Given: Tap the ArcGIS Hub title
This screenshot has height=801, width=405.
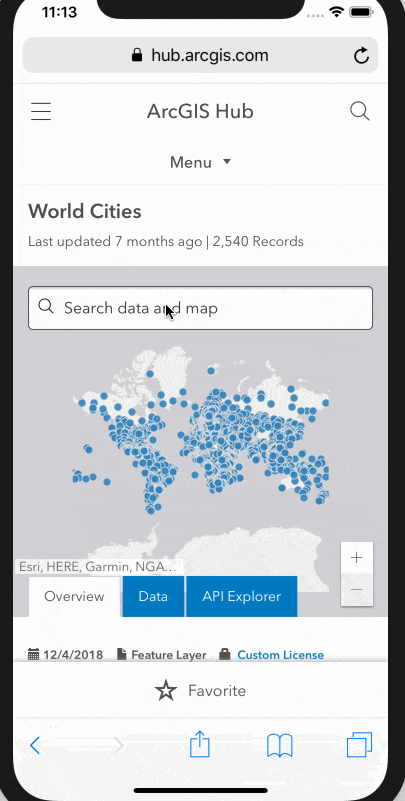Looking at the screenshot, I should coord(200,111).
